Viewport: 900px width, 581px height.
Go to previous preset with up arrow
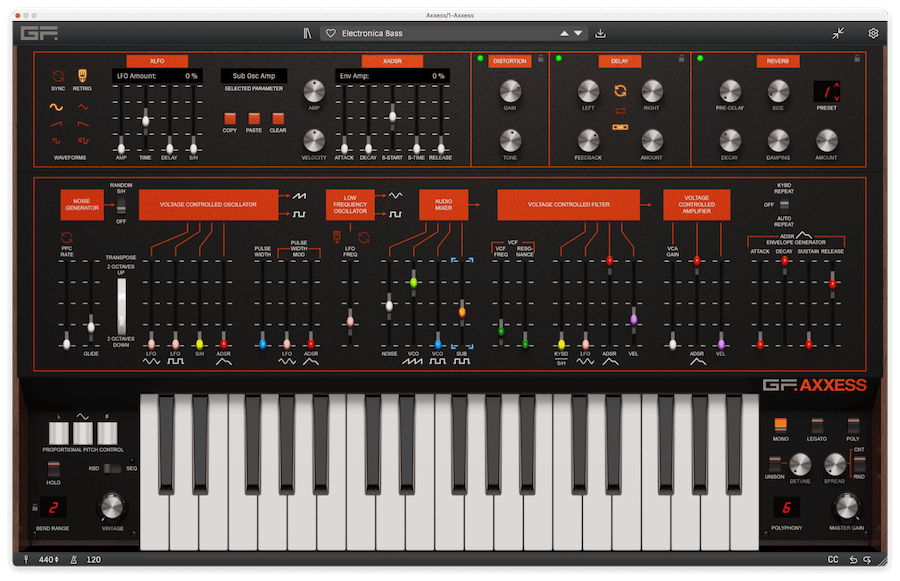565,33
